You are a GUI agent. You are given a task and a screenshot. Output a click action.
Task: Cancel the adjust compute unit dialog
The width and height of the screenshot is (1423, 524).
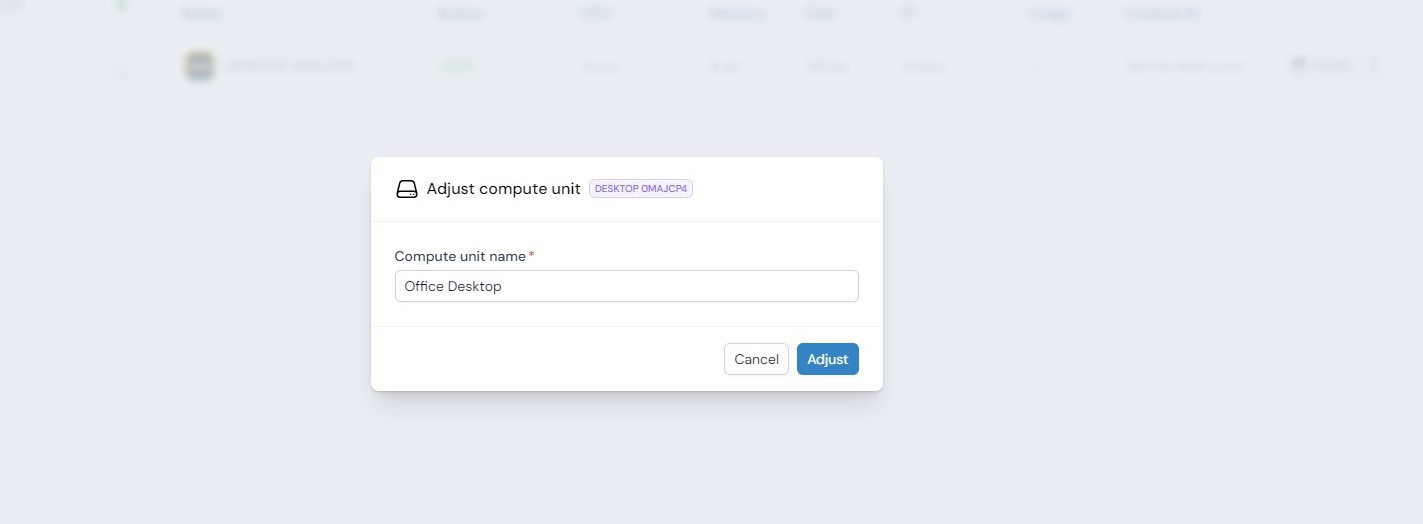tap(756, 359)
